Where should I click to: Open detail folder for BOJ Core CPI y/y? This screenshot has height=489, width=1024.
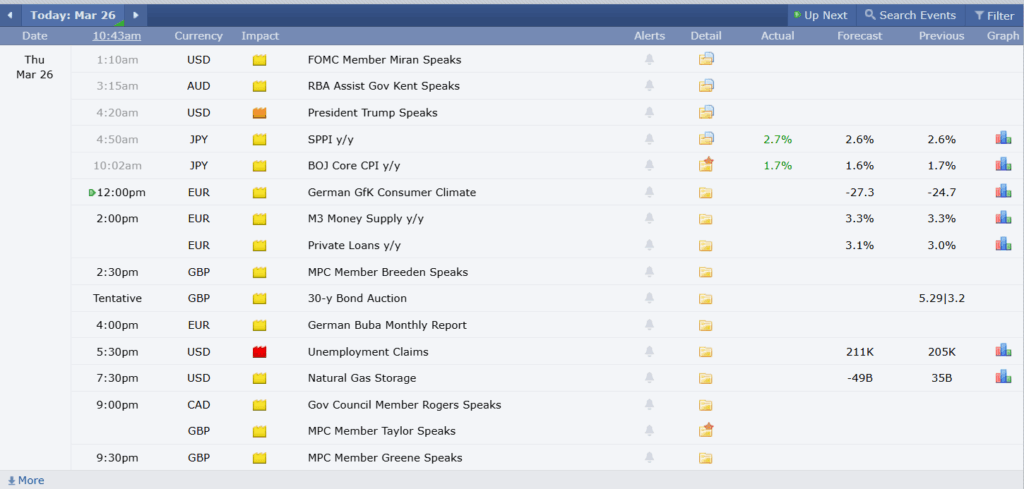pos(706,165)
